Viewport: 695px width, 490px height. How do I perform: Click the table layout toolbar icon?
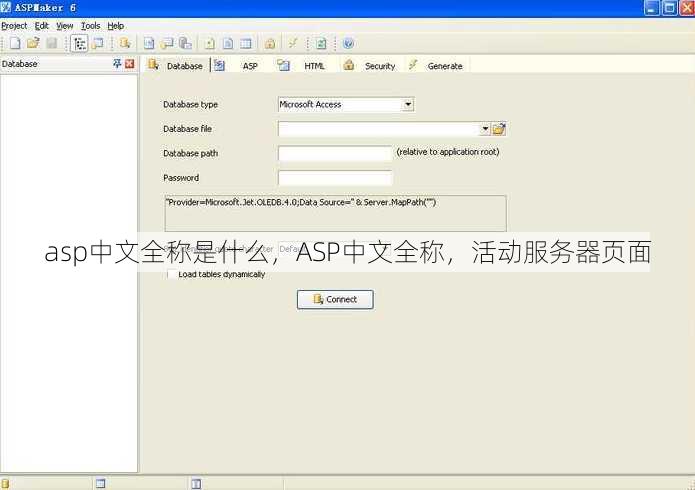pos(246,43)
